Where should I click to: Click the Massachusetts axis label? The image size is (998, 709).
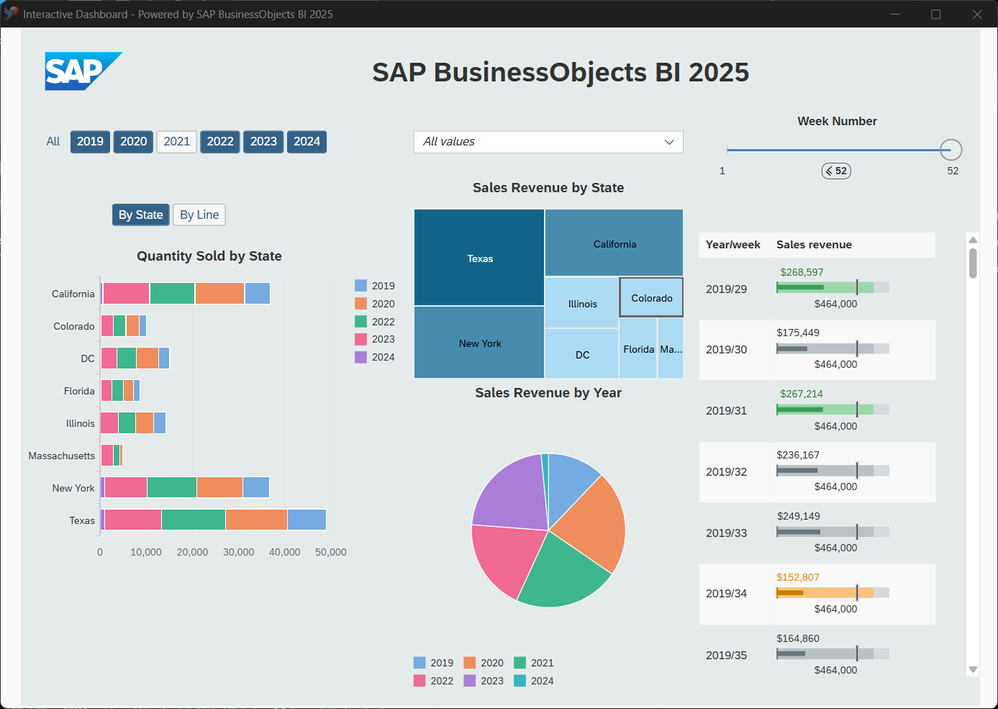(x=61, y=456)
